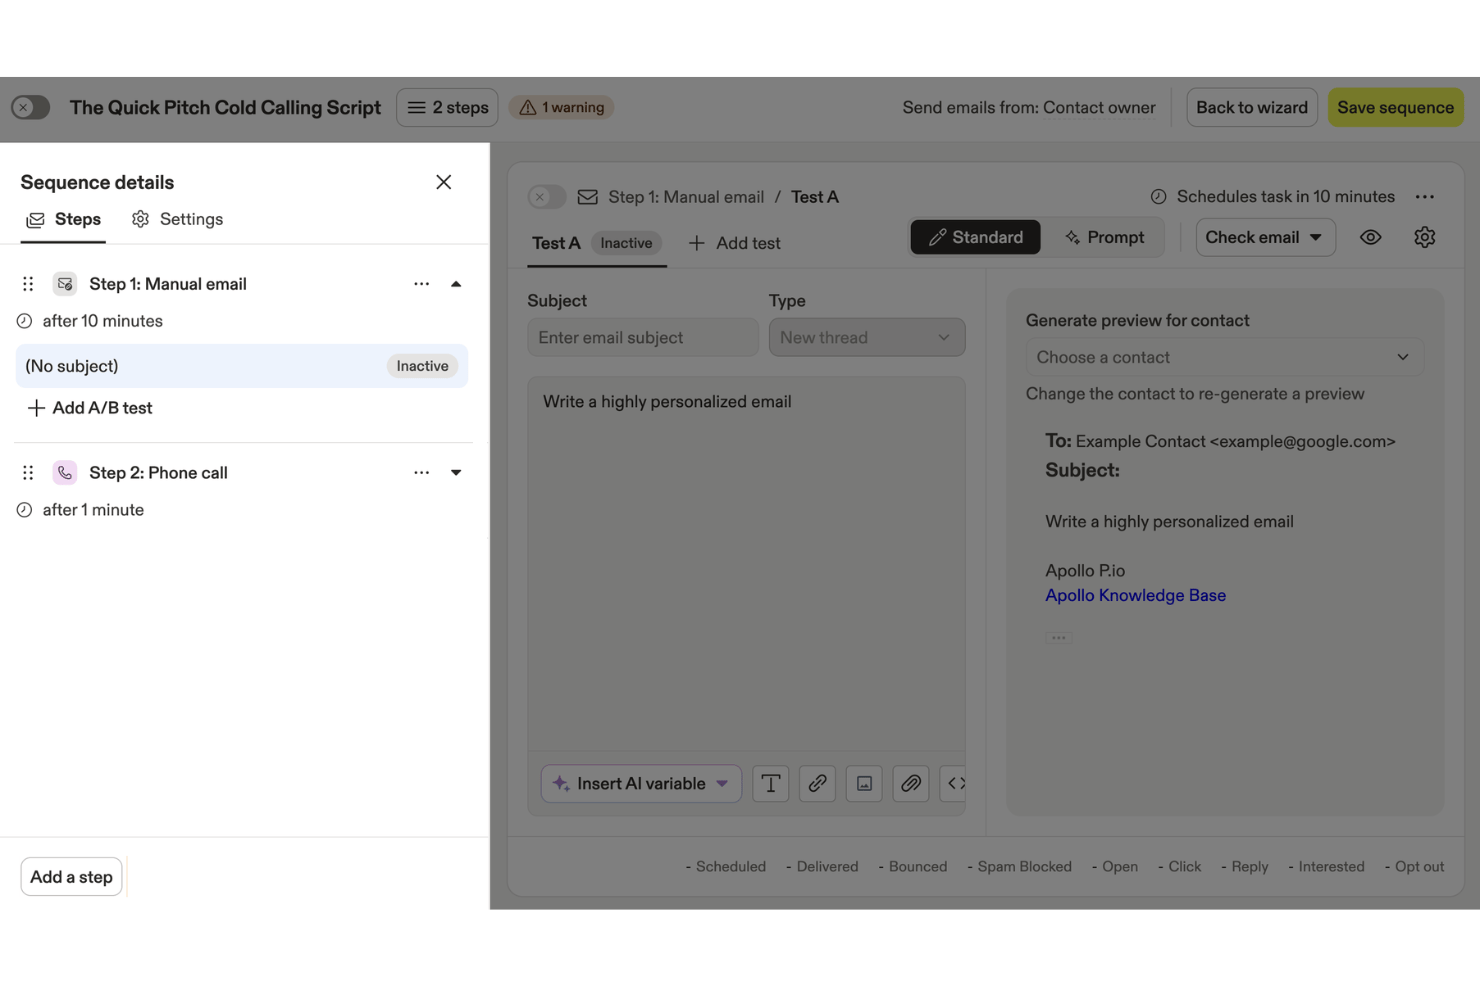The width and height of the screenshot is (1480, 987).
Task: Click the Delivered stat
Action: click(x=822, y=867)
